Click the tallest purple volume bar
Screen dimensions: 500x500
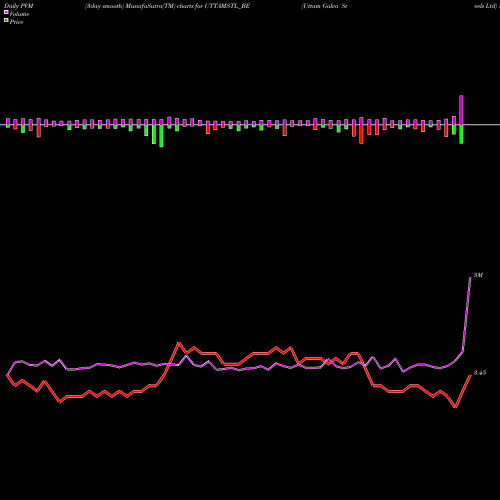click(461, 110)
